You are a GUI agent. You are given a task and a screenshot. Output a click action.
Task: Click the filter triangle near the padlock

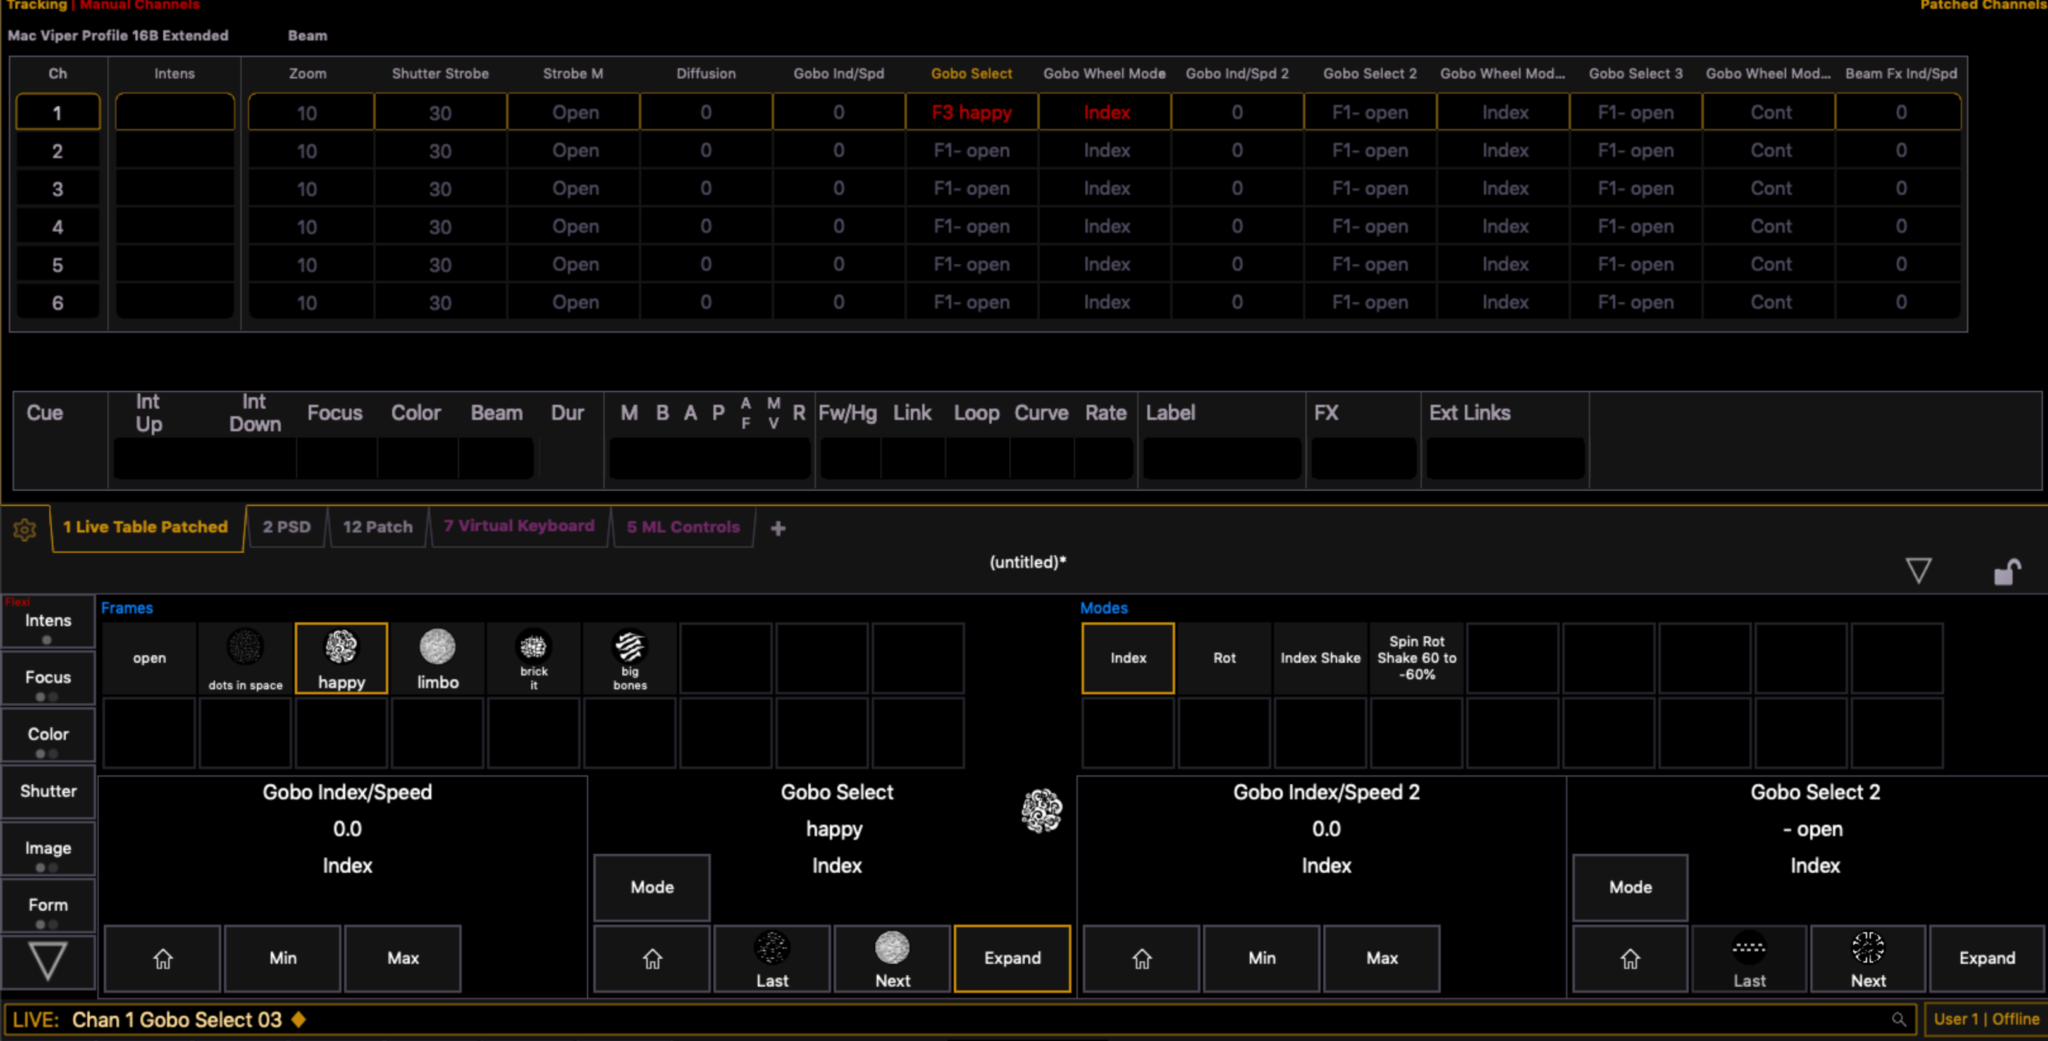click(1920, 570)
